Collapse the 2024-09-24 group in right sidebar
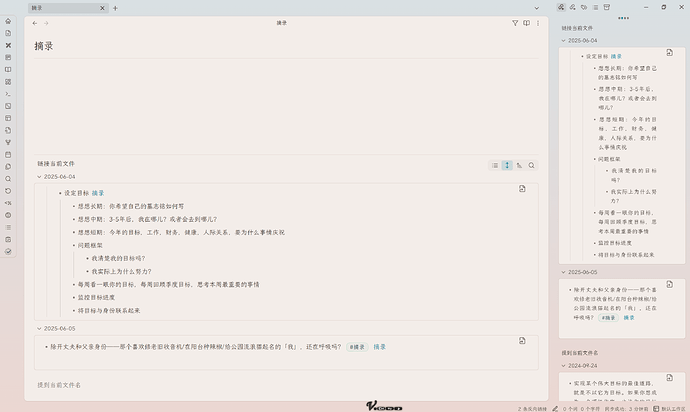 [565, 366]
